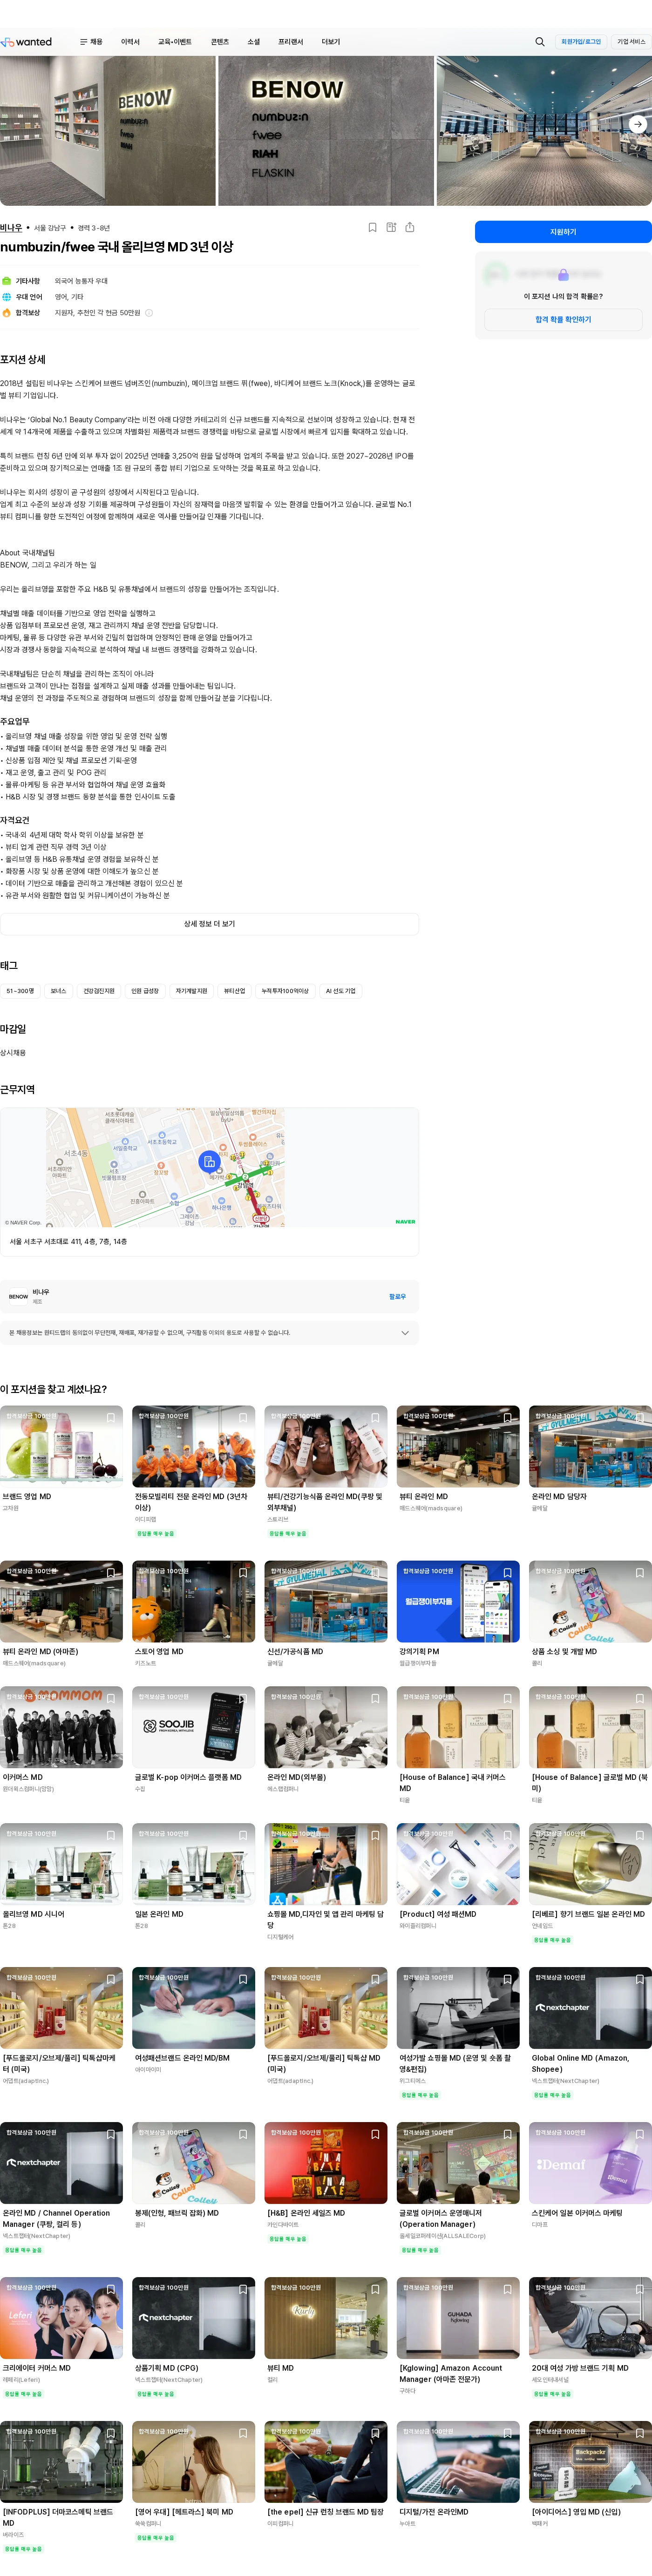The image size is (652, 2576).
Task: Open the BENOW brand list sign photo
Action: coord(326,131)
